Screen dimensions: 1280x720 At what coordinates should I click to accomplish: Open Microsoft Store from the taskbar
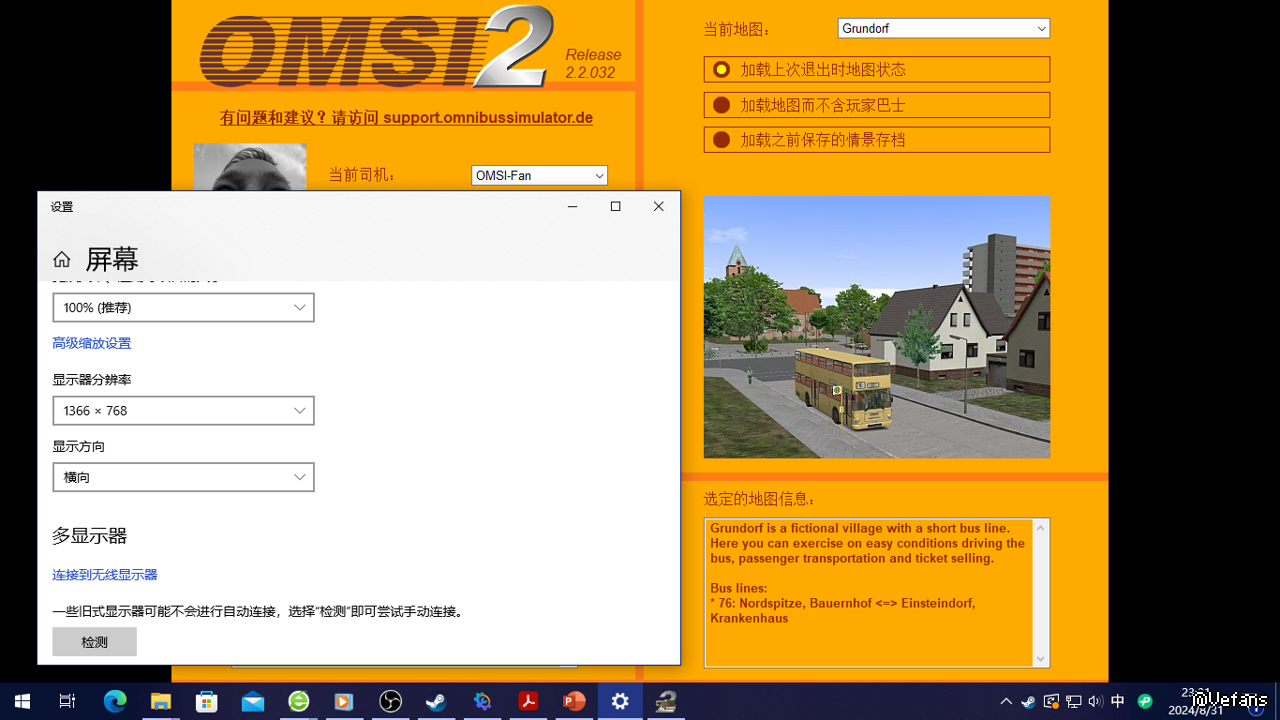pyautogui.click(x=207, y=701)
